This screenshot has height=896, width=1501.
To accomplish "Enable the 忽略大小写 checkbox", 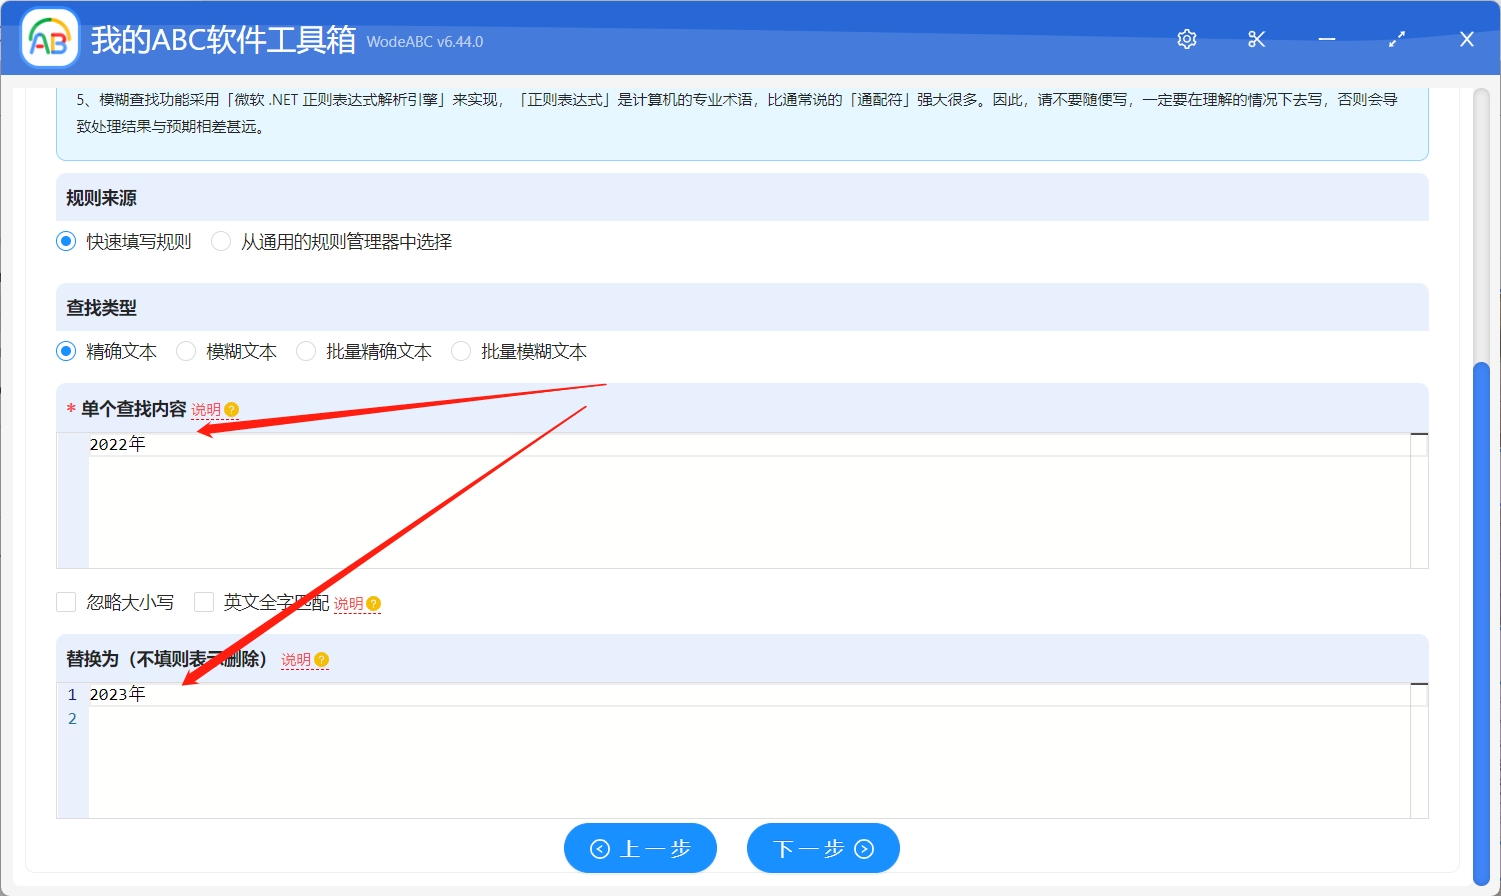I will pos(66,602).
